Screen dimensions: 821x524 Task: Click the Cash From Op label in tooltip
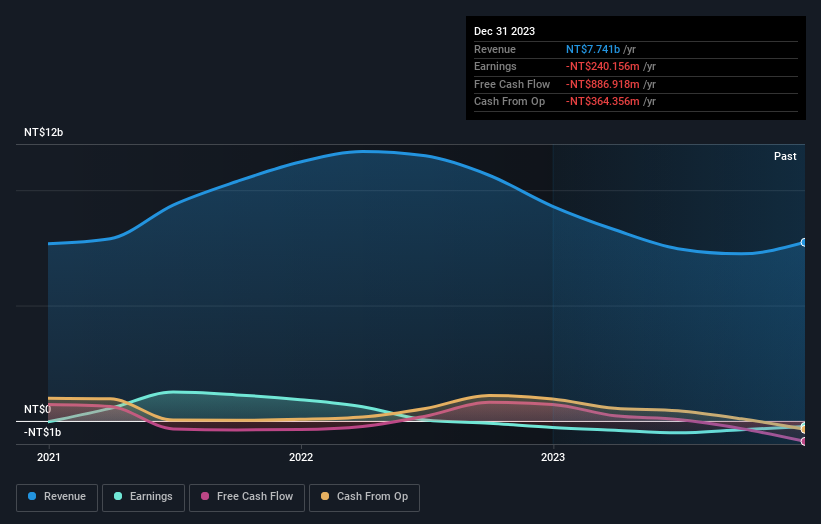coord(509,102)
